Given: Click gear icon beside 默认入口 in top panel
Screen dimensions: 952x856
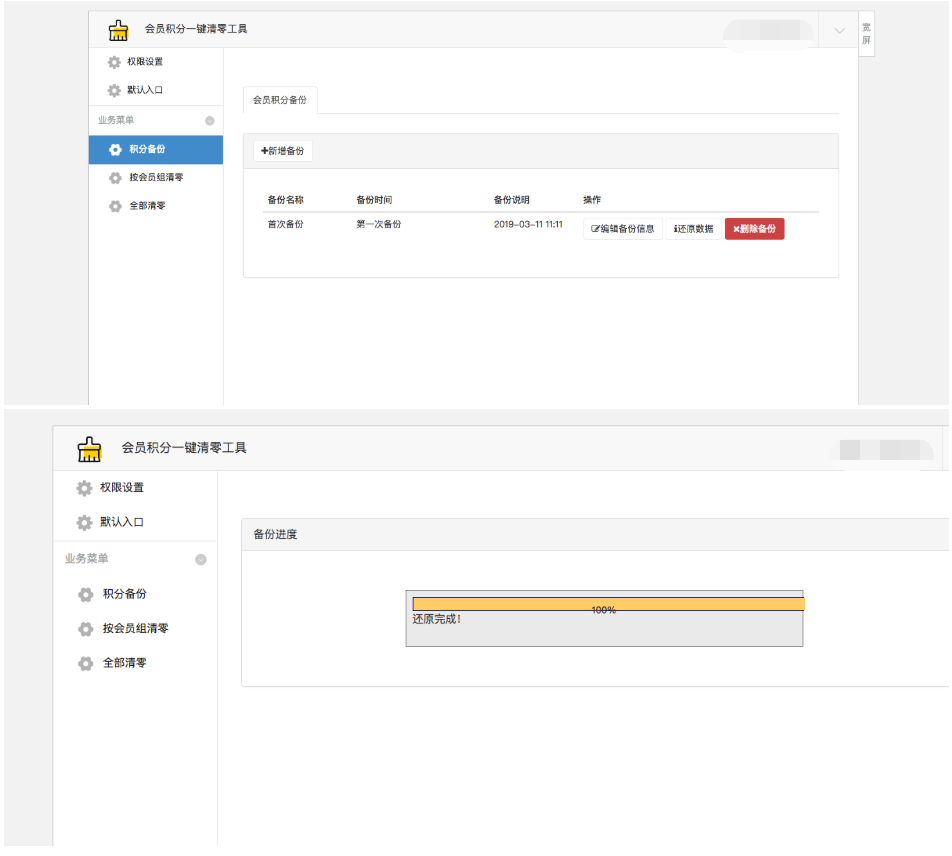Looking at the screenshot, I should (x=114, y=90).
